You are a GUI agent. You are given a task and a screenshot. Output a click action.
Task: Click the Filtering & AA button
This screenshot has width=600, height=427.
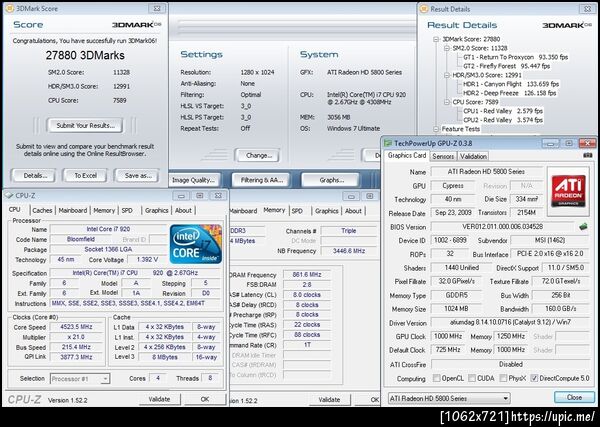tap(262, 180)
